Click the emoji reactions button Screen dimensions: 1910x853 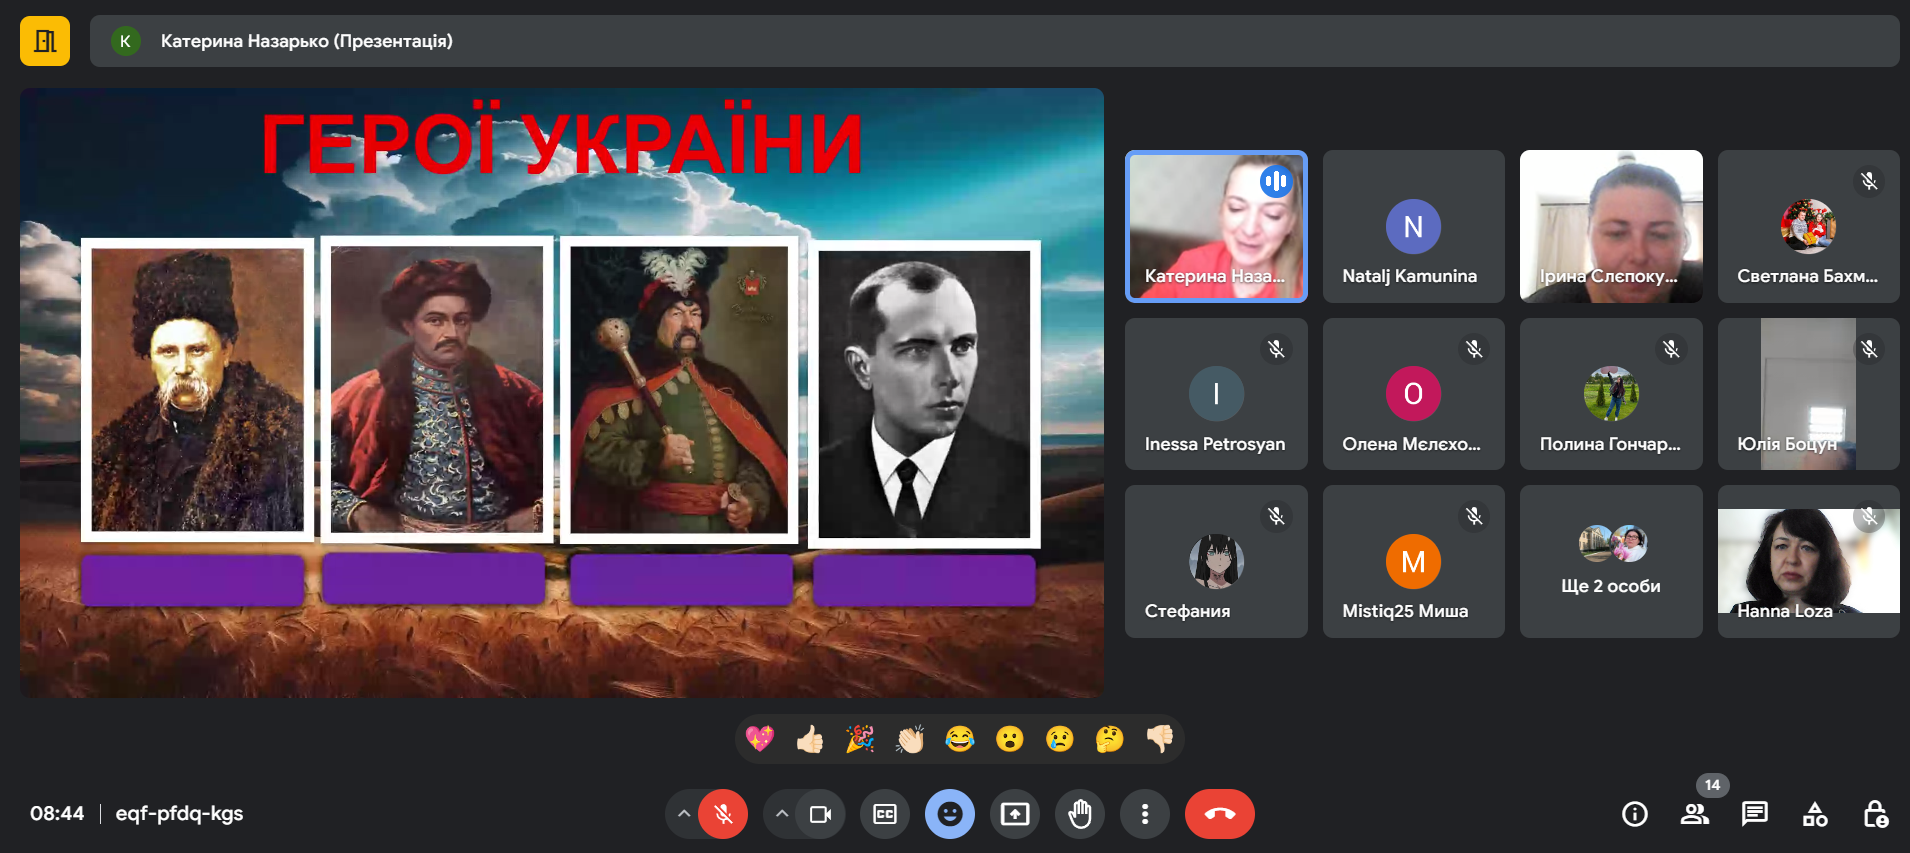(x=950, y=814)
